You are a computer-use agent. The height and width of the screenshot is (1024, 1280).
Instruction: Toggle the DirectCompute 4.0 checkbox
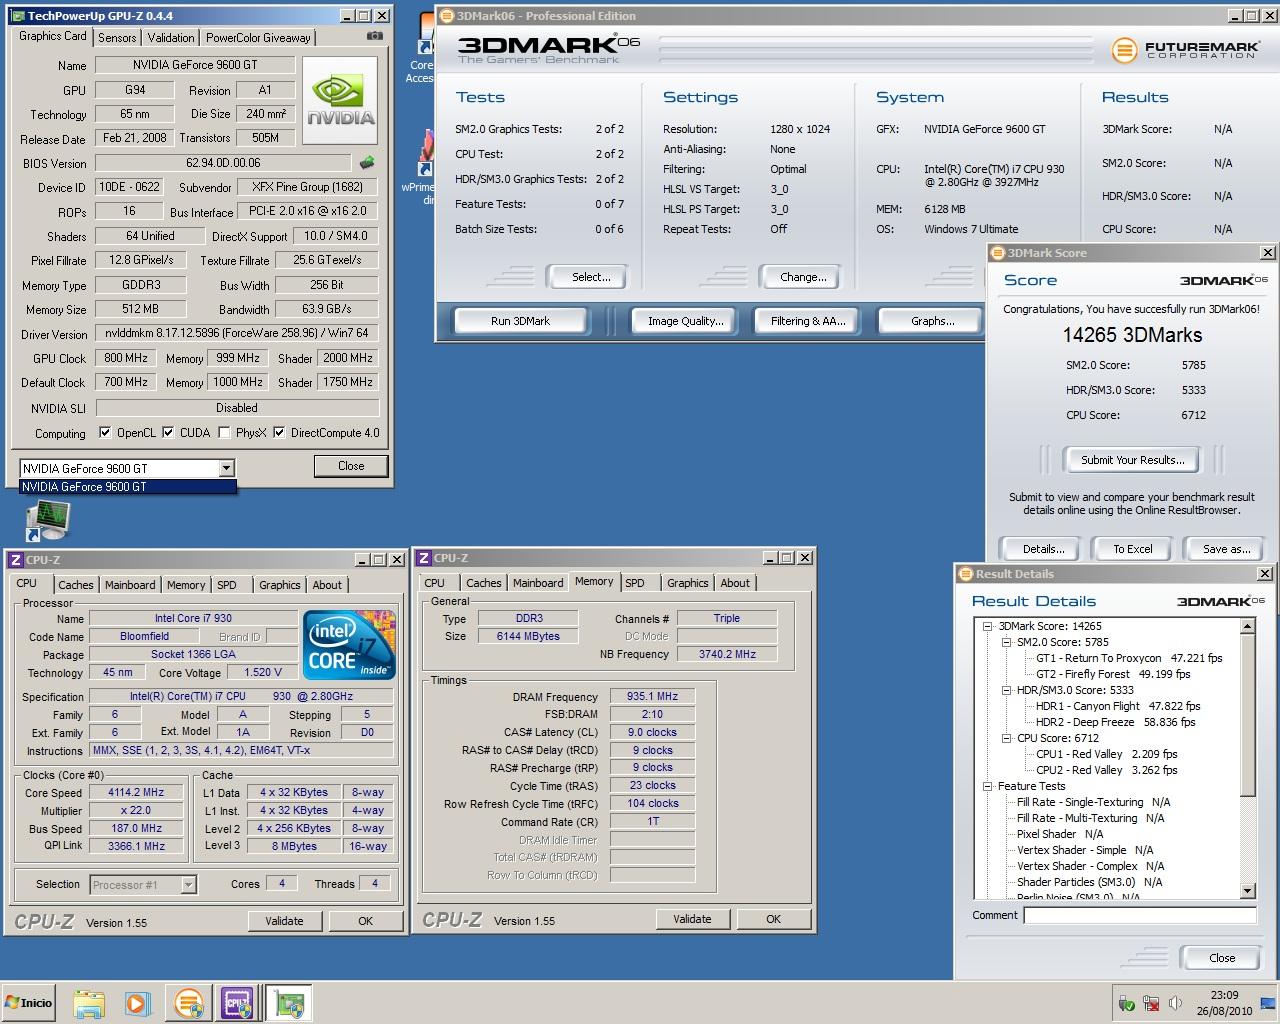tap(279, 433)
